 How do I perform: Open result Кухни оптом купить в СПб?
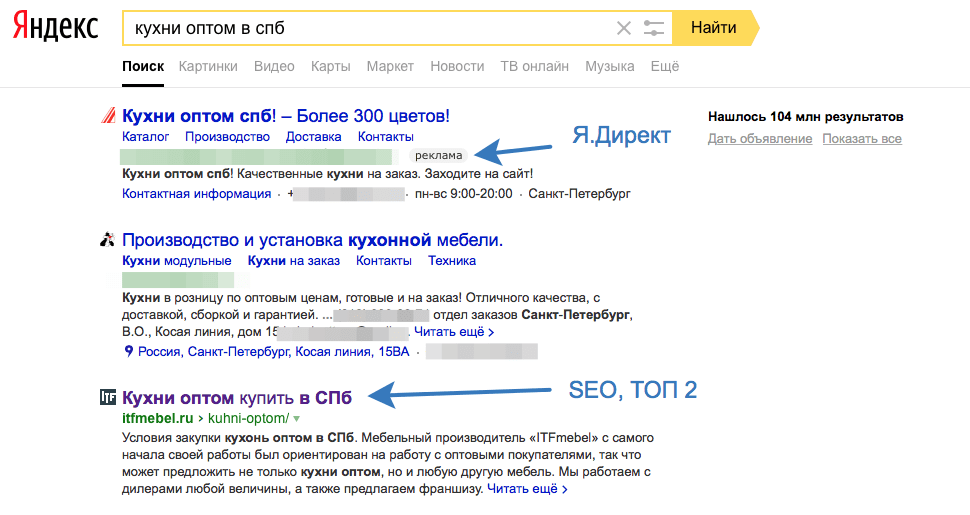(x=237, y=397)
